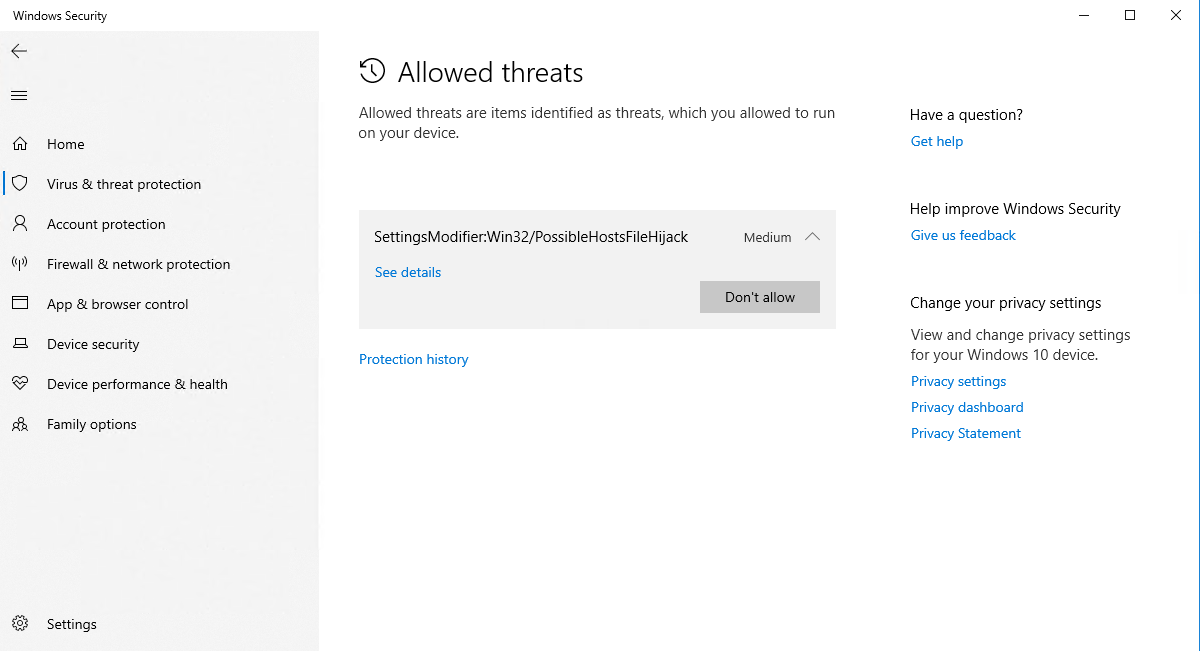Click the Virus & threat protection shield icon
The height and width of the screenshot is (651, 1200).
pyautogui.click(x=20, y=184)
